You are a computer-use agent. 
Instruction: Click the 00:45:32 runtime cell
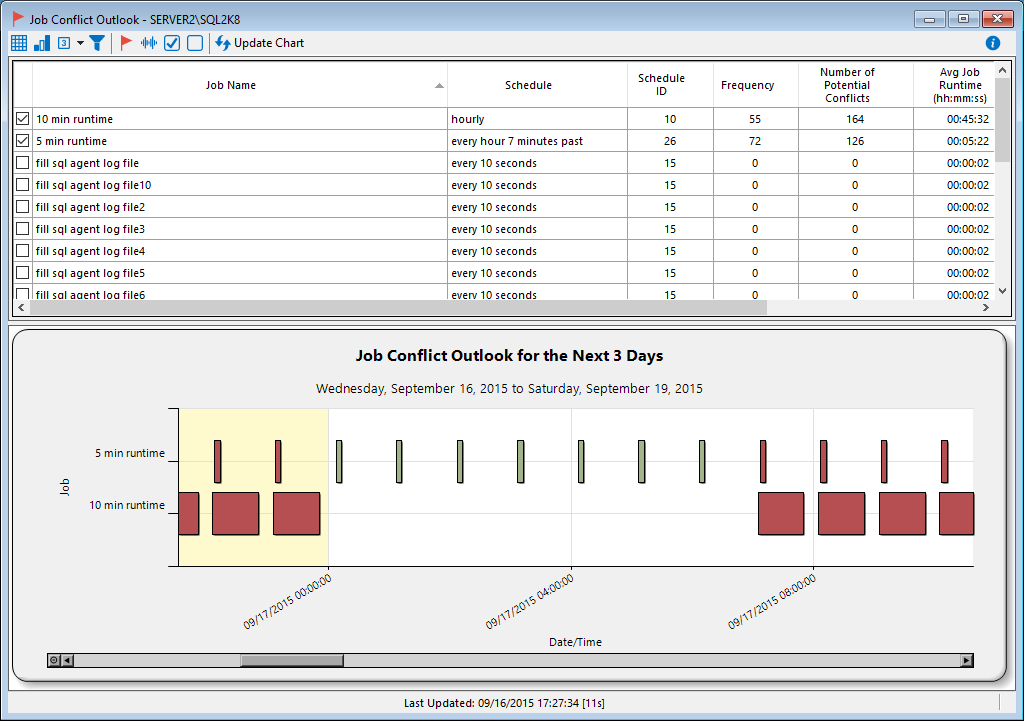point(953,119)
